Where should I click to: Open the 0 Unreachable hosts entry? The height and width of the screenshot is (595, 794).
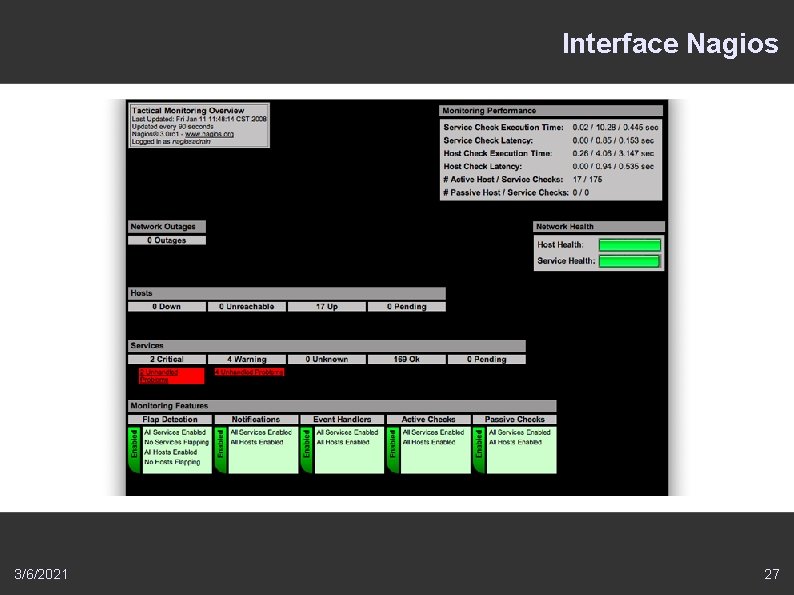[247, 306]
